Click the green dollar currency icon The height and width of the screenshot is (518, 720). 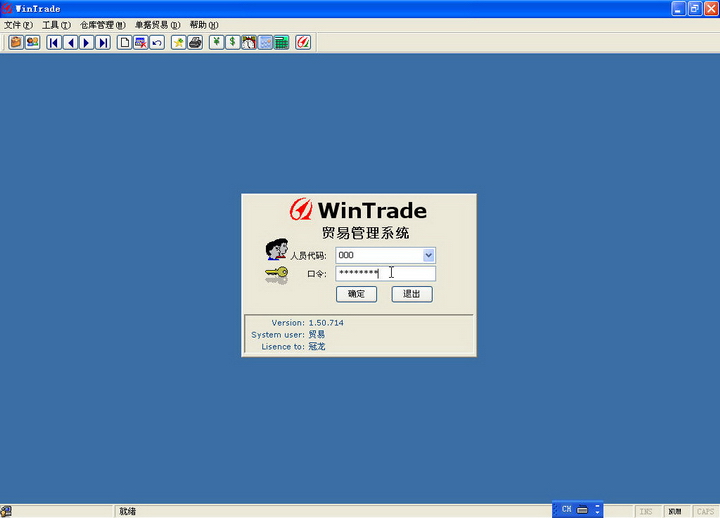tap(232, 43)
